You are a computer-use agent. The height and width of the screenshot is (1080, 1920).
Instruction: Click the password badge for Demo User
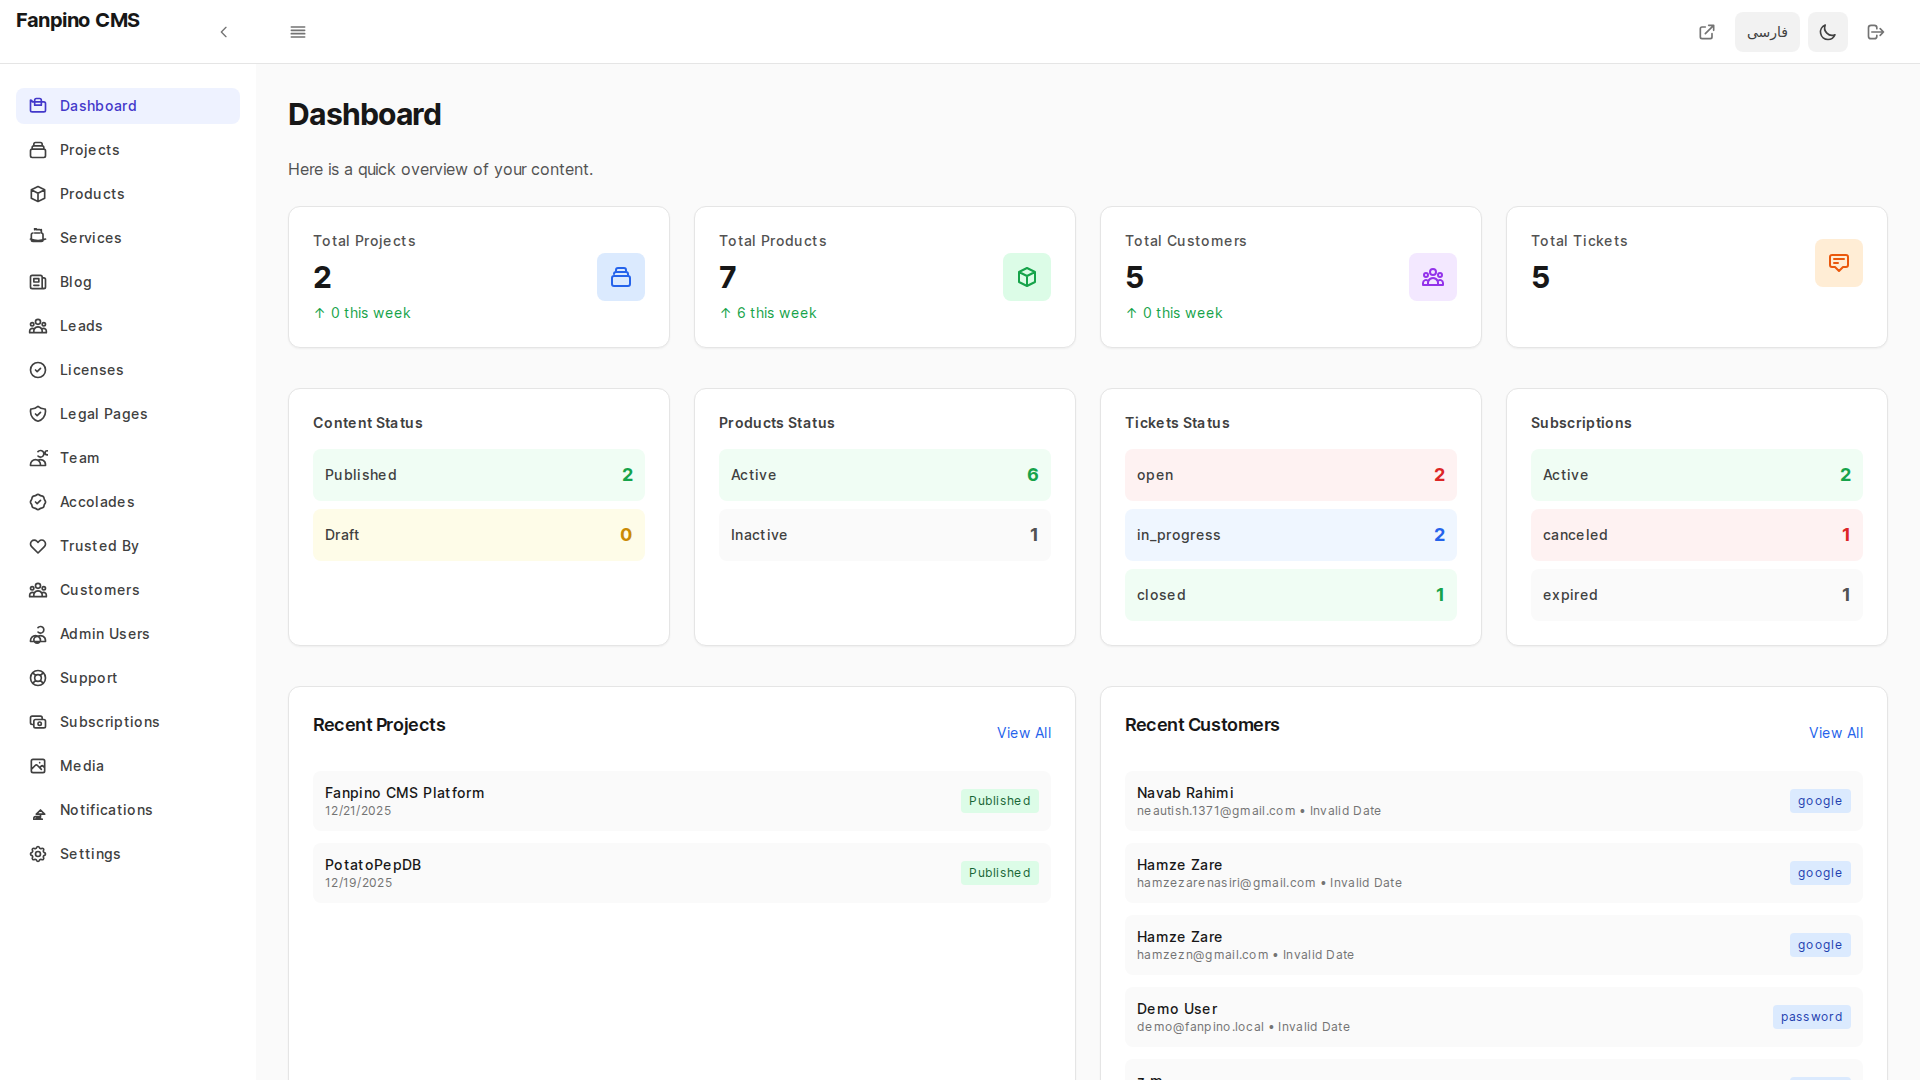[1811, 1017]
